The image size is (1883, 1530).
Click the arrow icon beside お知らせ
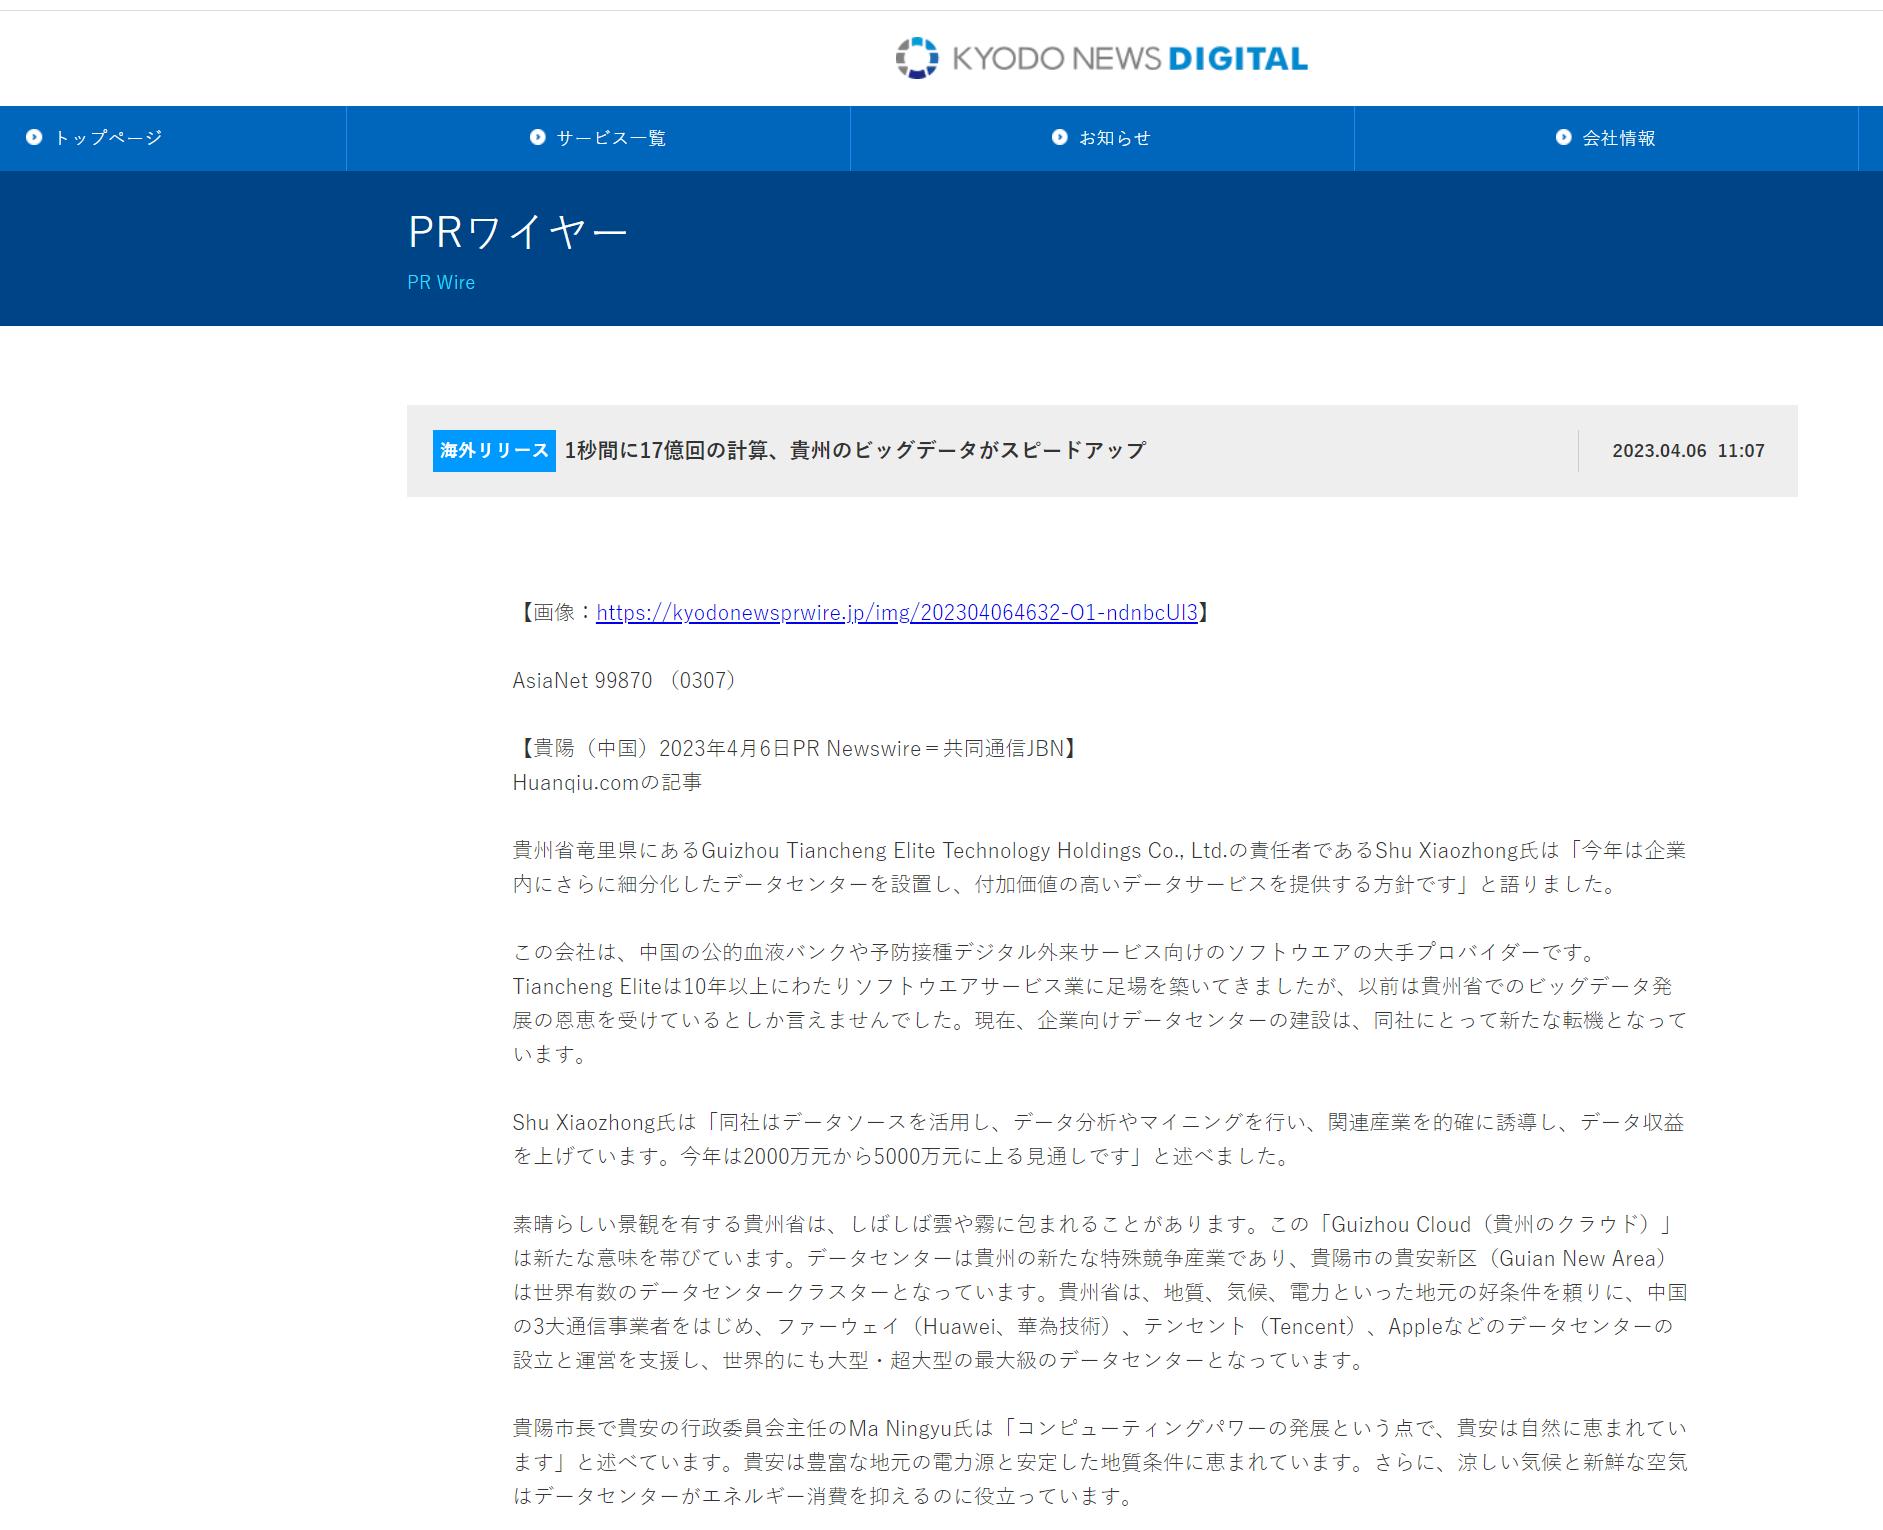point(1060,138)
